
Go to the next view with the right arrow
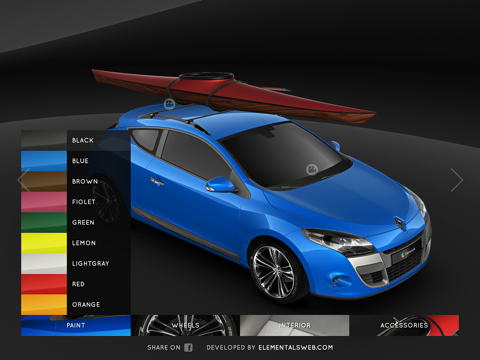point(457,180)
